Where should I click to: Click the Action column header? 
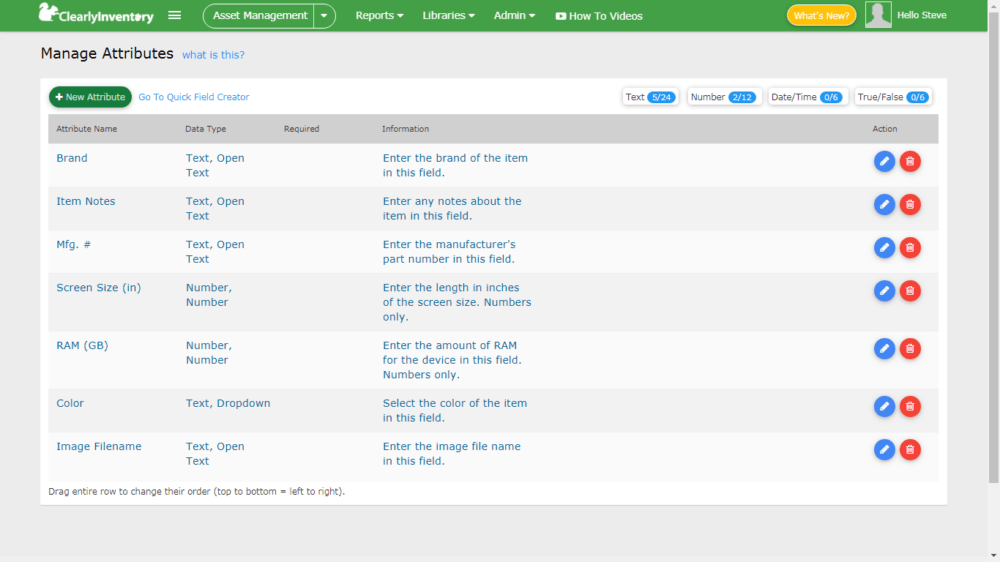(x=885, y=129)
